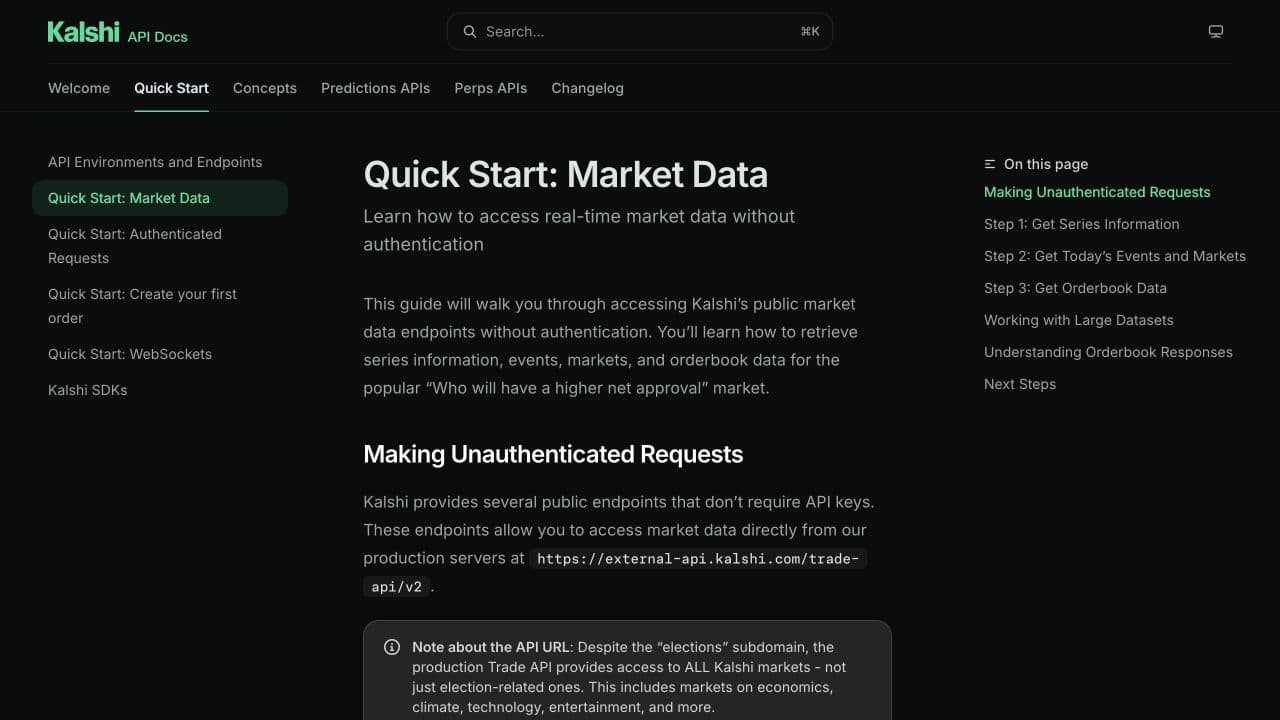This screenshot has height=720, width=1280.
Task: Click the Kalshi logo
Action: [84, 32]
